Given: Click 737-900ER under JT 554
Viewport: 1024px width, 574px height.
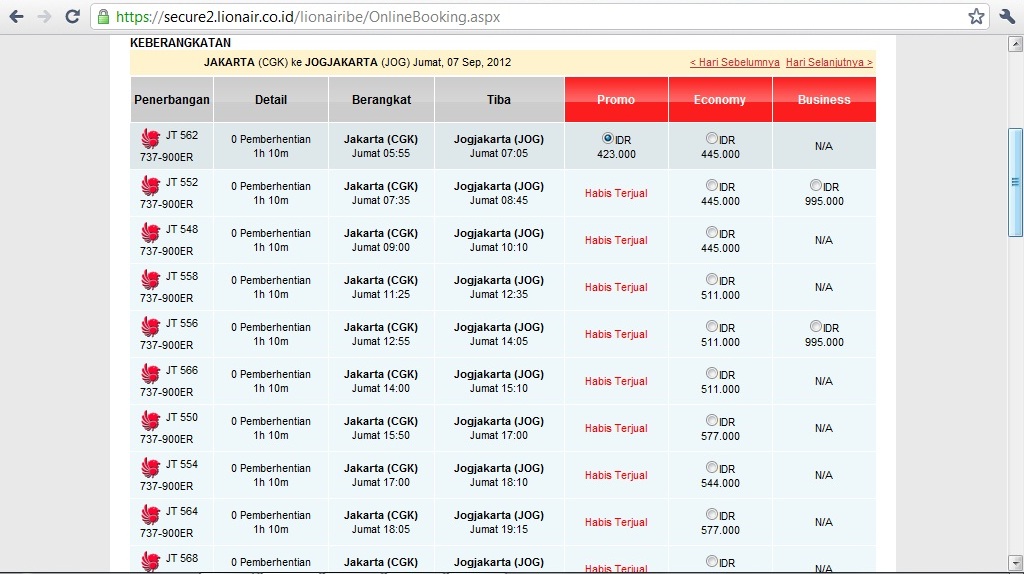Looking at the screenshot, I should point(167,486).
